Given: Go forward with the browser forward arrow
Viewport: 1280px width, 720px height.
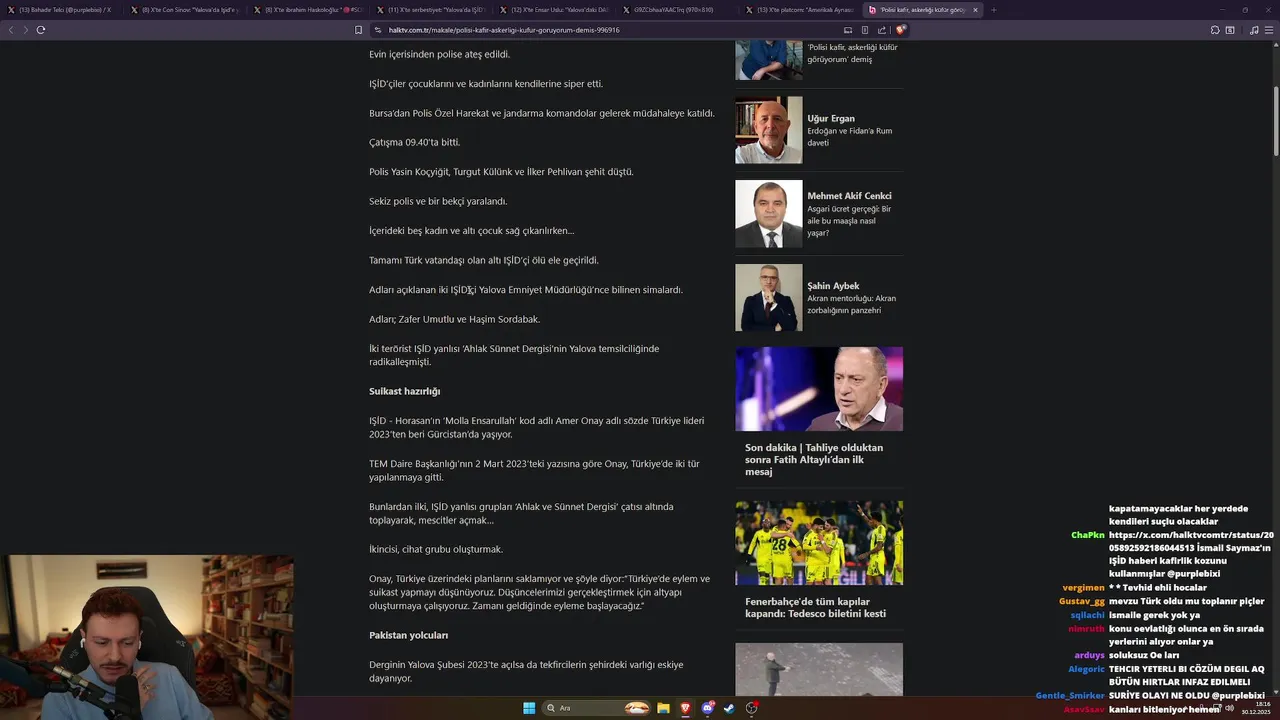Looking at the screenshot, I should [26, 30].
